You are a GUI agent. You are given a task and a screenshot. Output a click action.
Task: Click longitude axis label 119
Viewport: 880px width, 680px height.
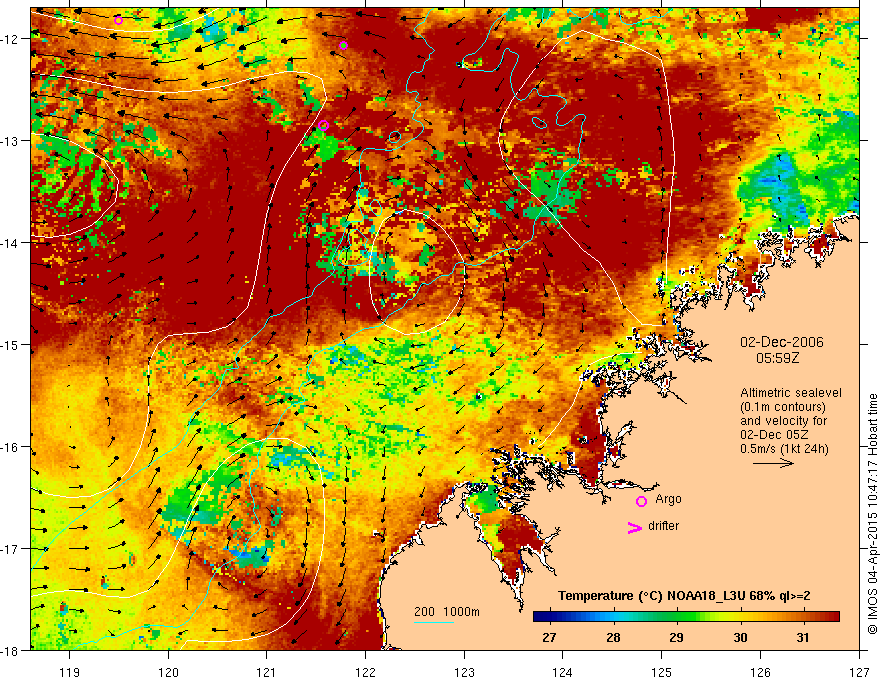pyautogui.click(x=70, y=672)
